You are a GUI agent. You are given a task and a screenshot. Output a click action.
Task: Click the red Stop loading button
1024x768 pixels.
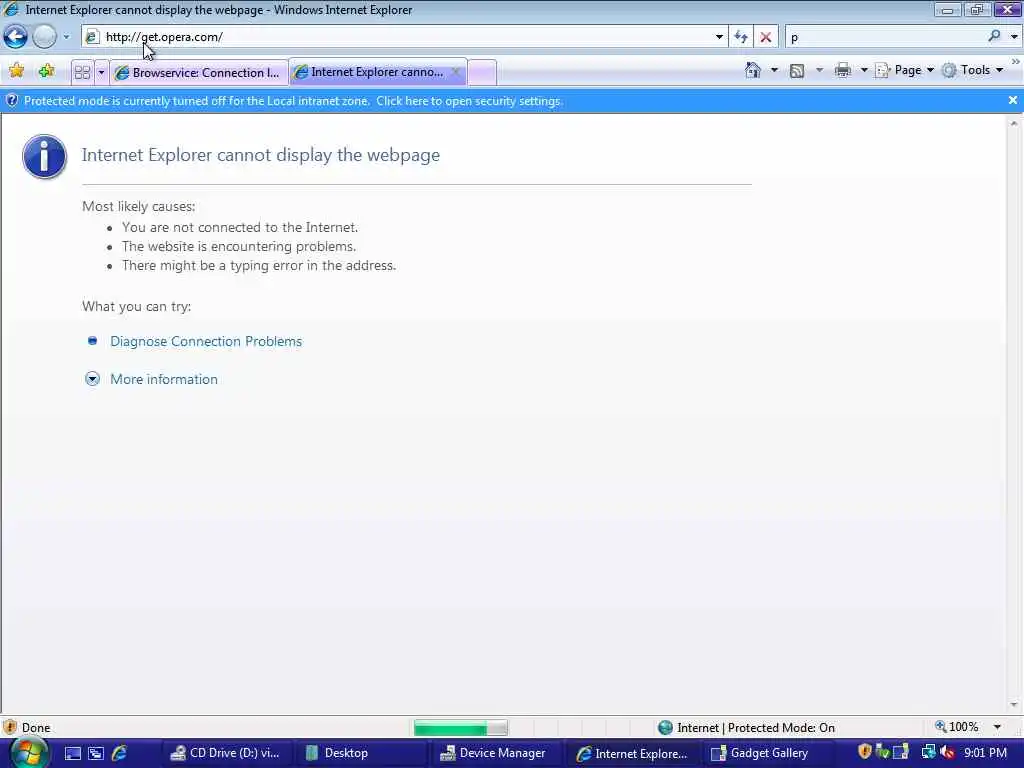[x=765, y=37]
